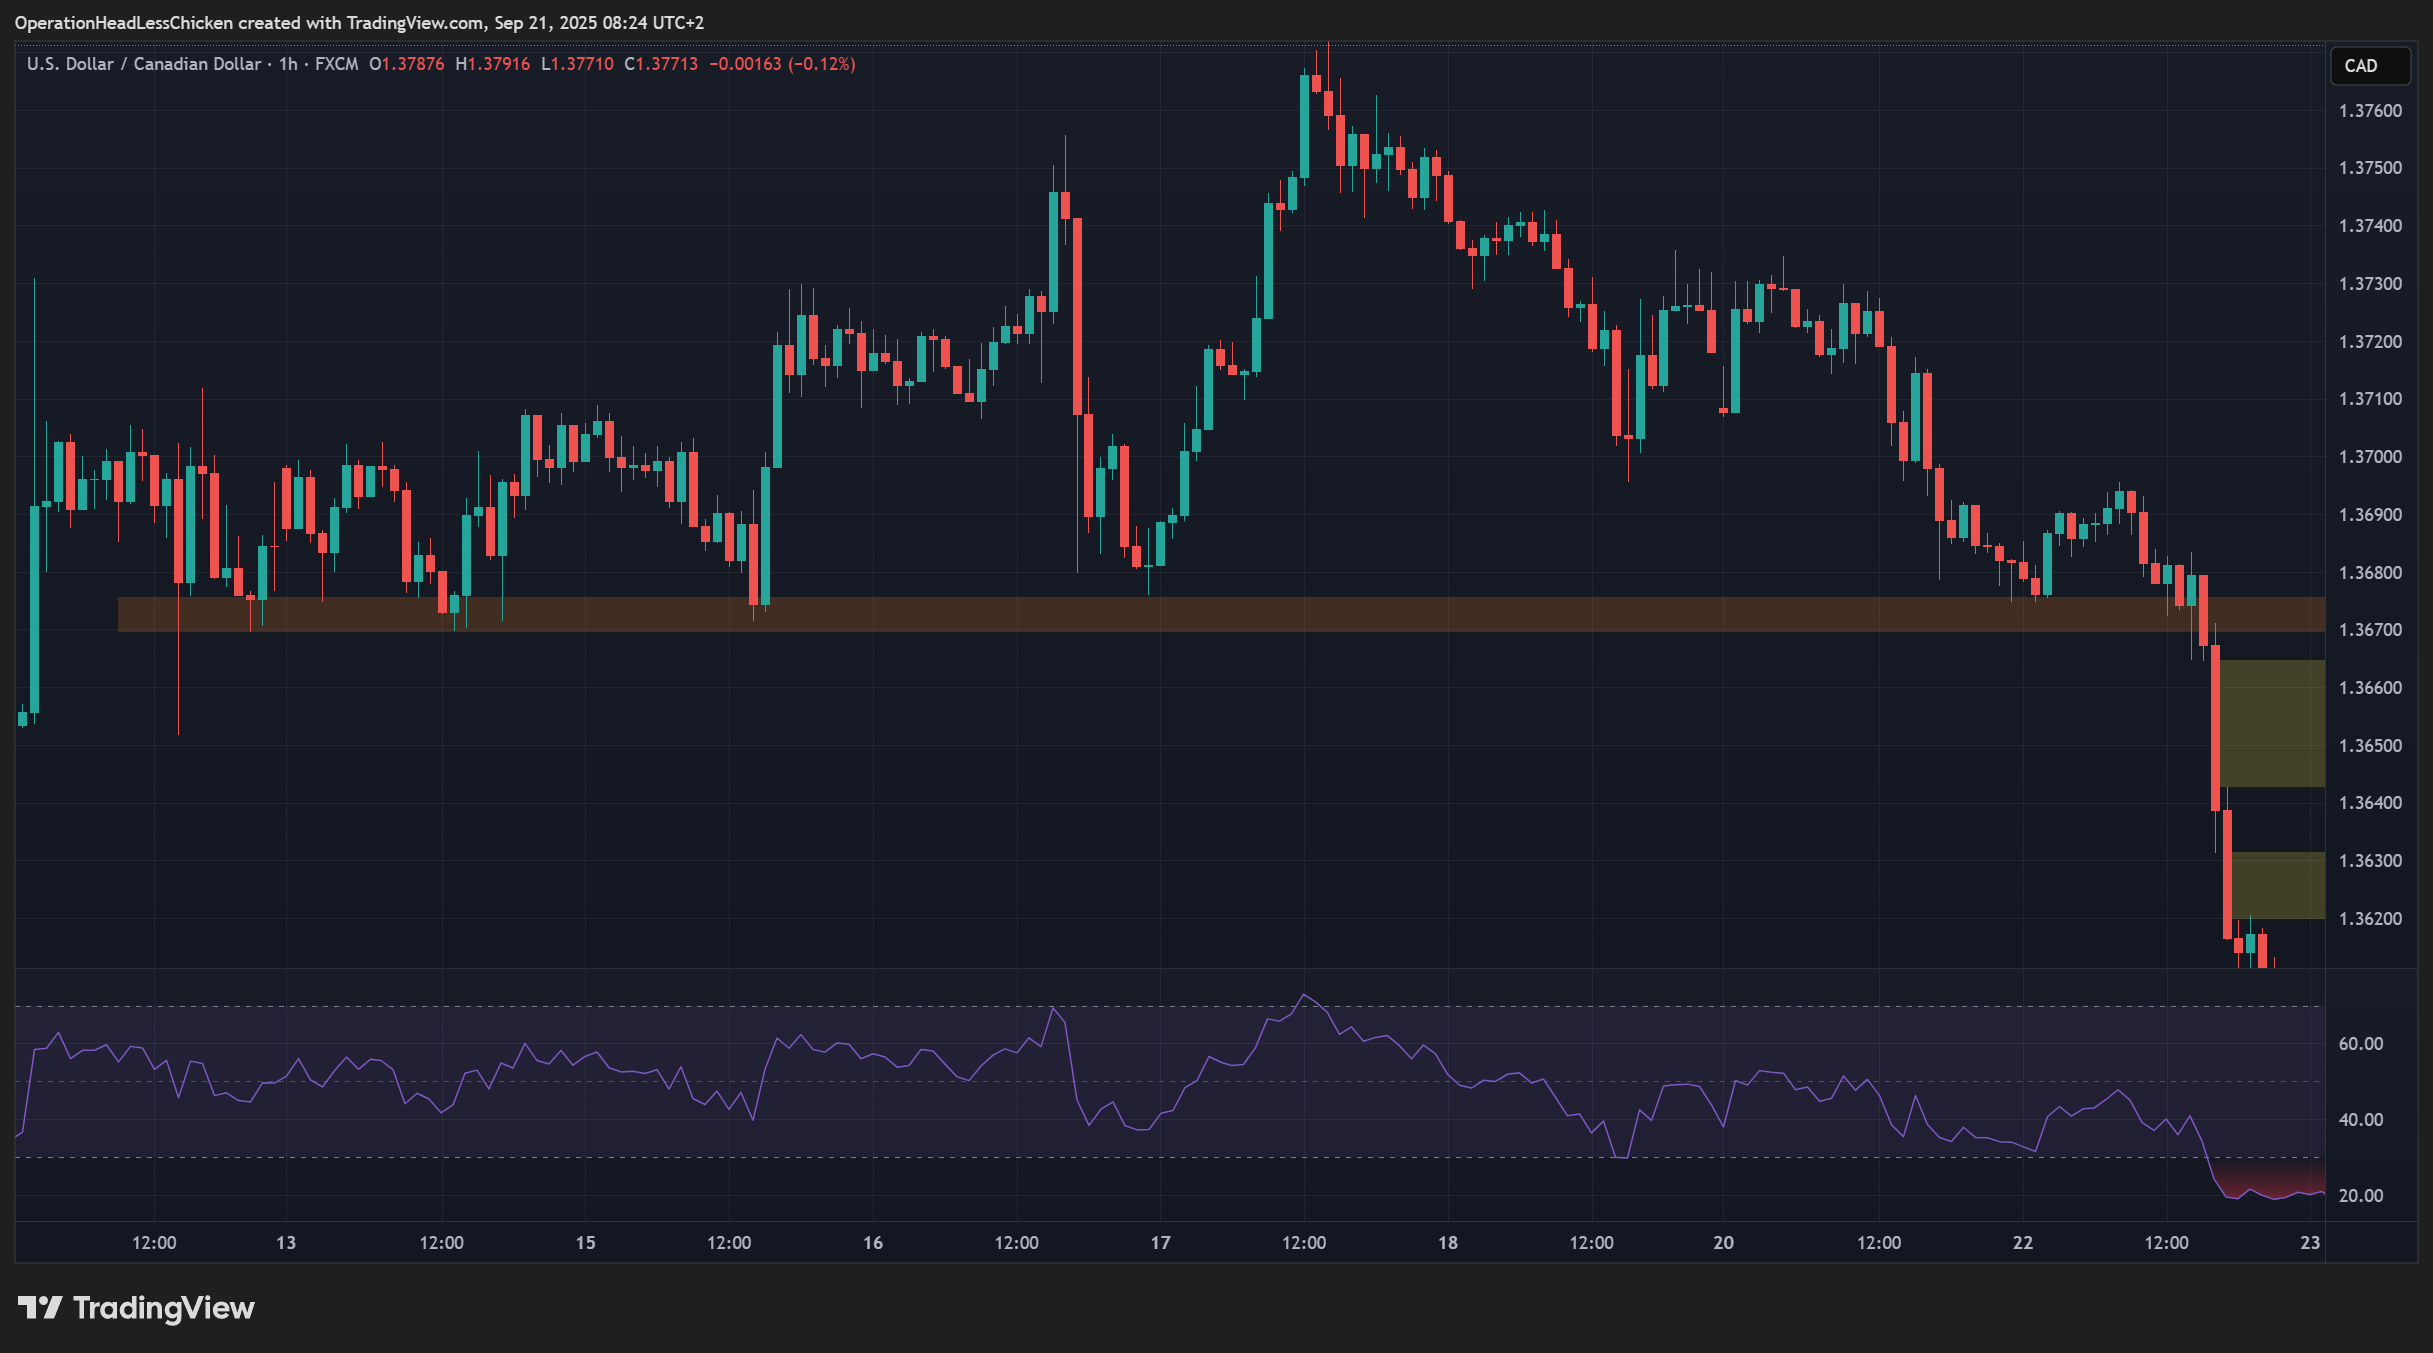Click the date label 20 on the time axis

pos(1723,1243)
